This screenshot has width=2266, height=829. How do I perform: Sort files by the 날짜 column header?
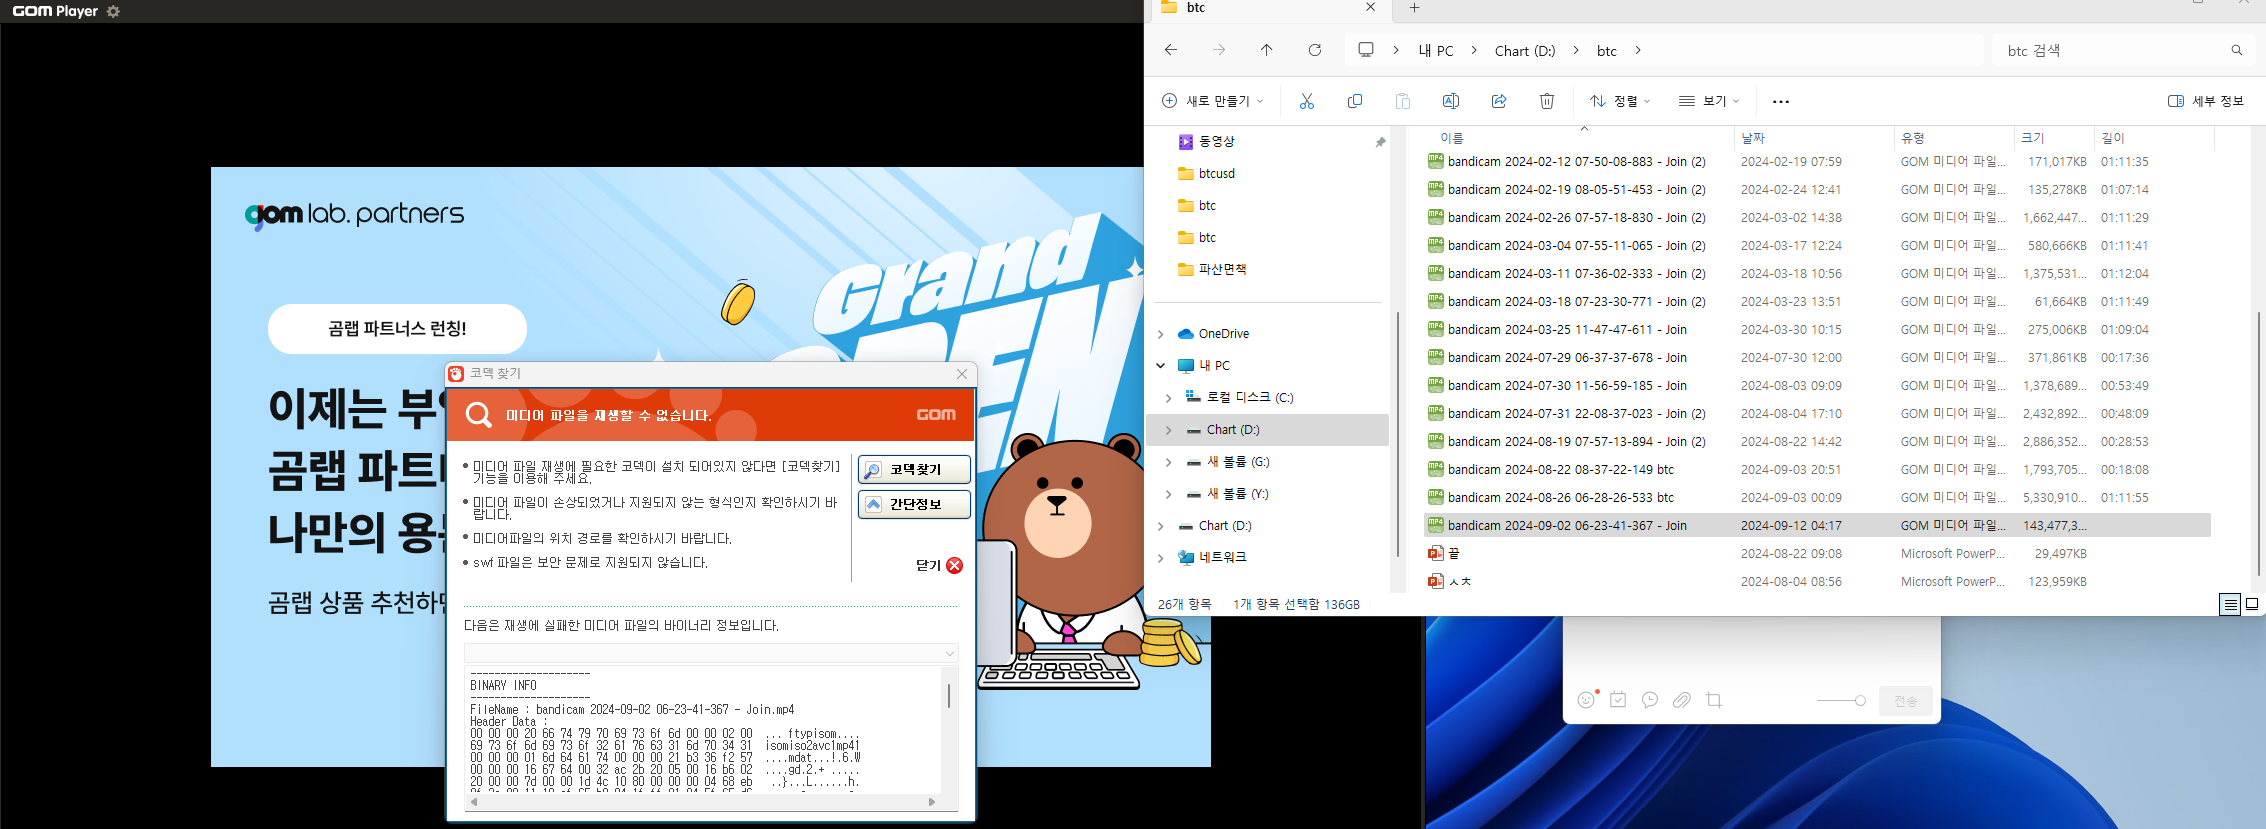[x=1753, y=138]
